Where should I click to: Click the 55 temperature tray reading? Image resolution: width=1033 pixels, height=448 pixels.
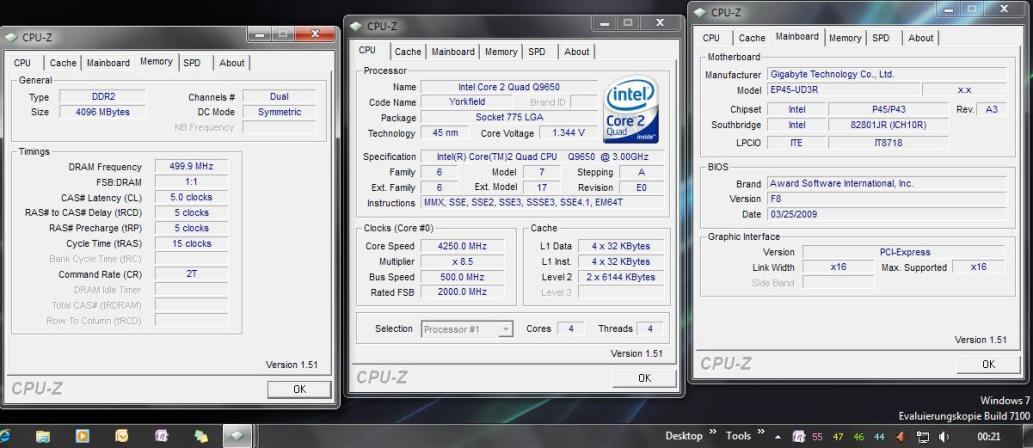[x=818, y=437]
